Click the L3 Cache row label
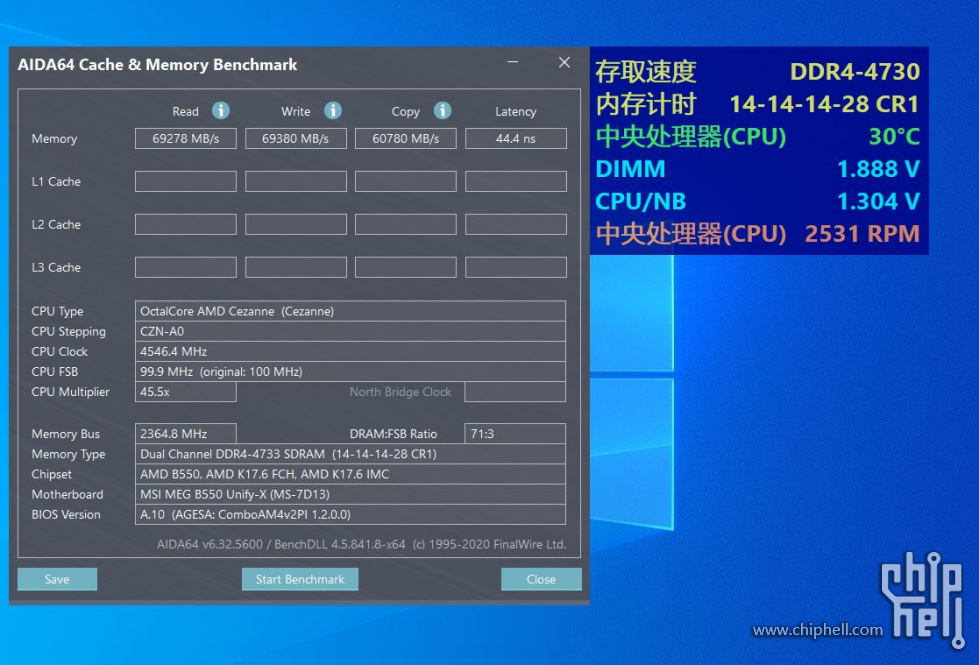The image size is (979, 665). tap(56, 267)
